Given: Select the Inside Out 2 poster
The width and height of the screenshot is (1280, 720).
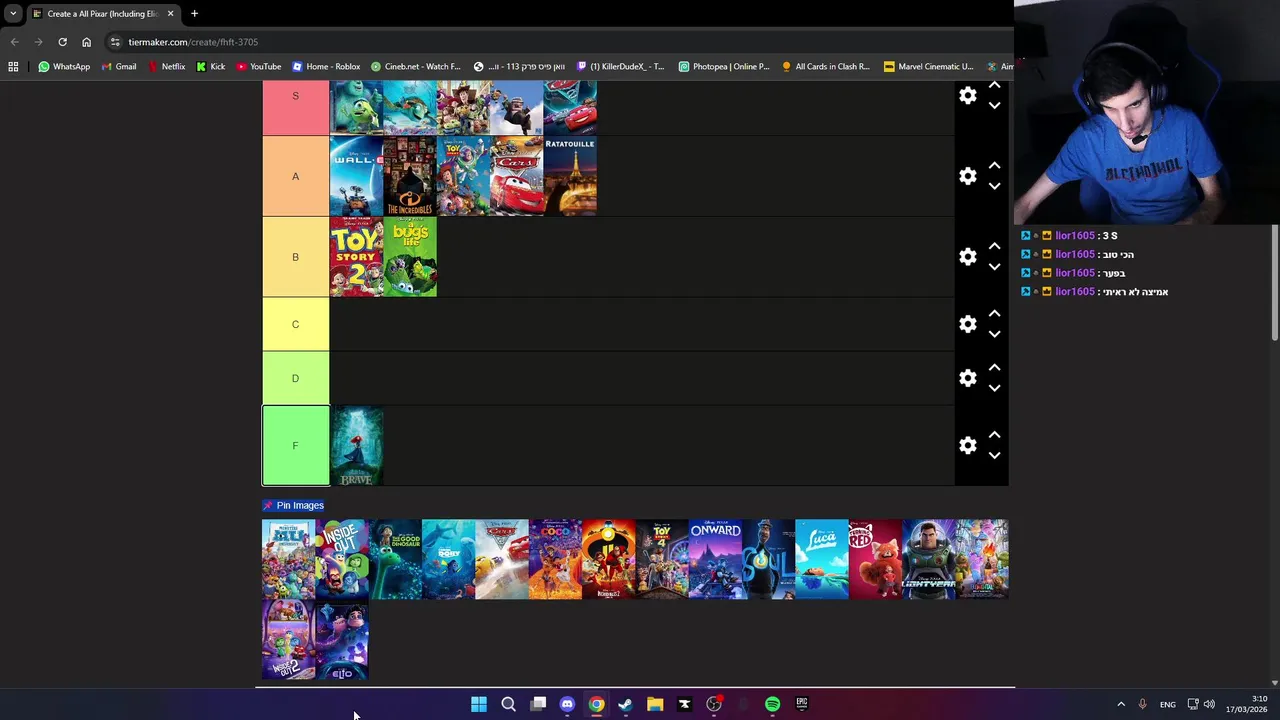Looking at the screenshot, I should [x=288, y=640].
